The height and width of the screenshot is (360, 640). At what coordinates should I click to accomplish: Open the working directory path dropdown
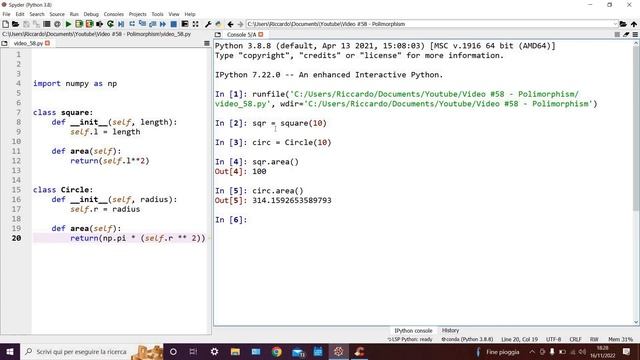615,24
